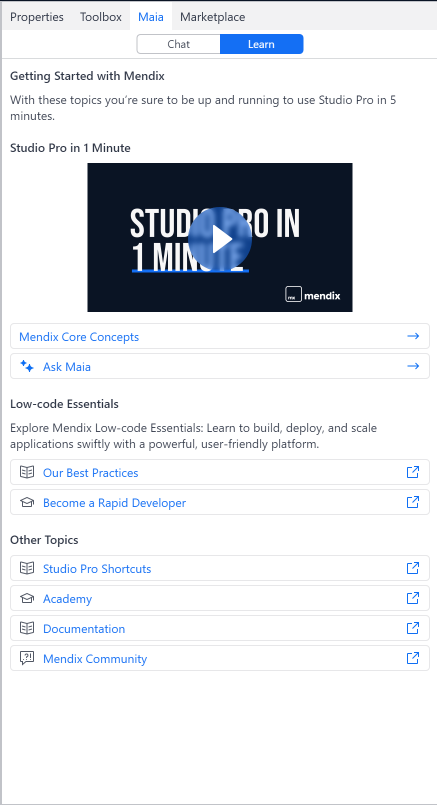The image size is (438, 806).
Task: Click the chat bubble icon beside Mendix Community
Action: (27, 658)
